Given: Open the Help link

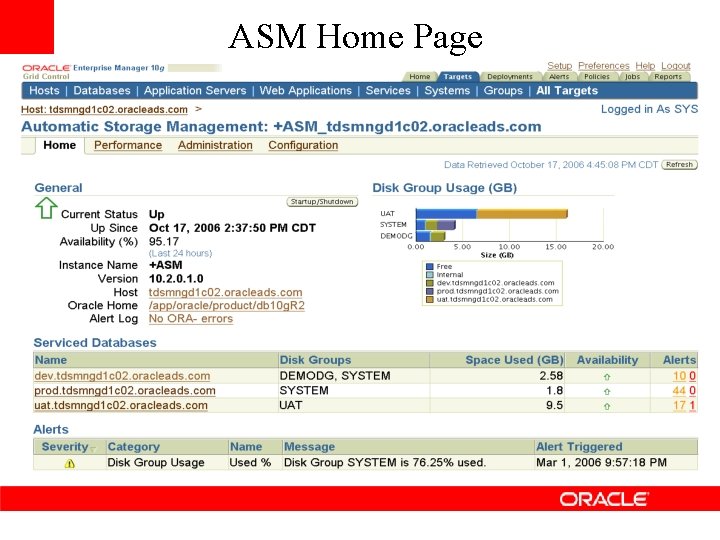Looking at the screenshot, I should click(x=645, y=66).
